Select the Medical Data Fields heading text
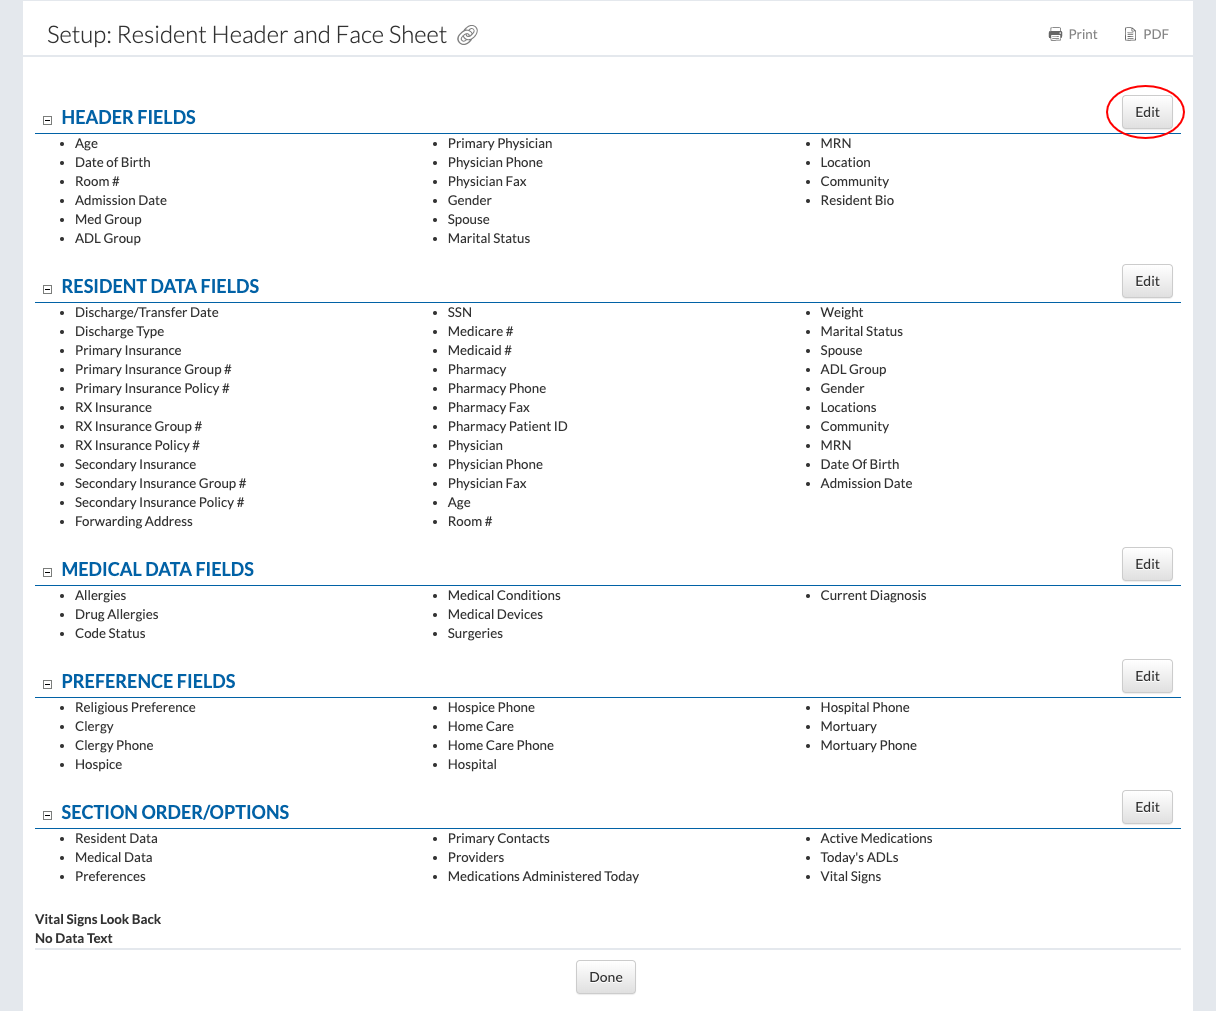Viewport: 1216px width, 1011px height. 157,570
